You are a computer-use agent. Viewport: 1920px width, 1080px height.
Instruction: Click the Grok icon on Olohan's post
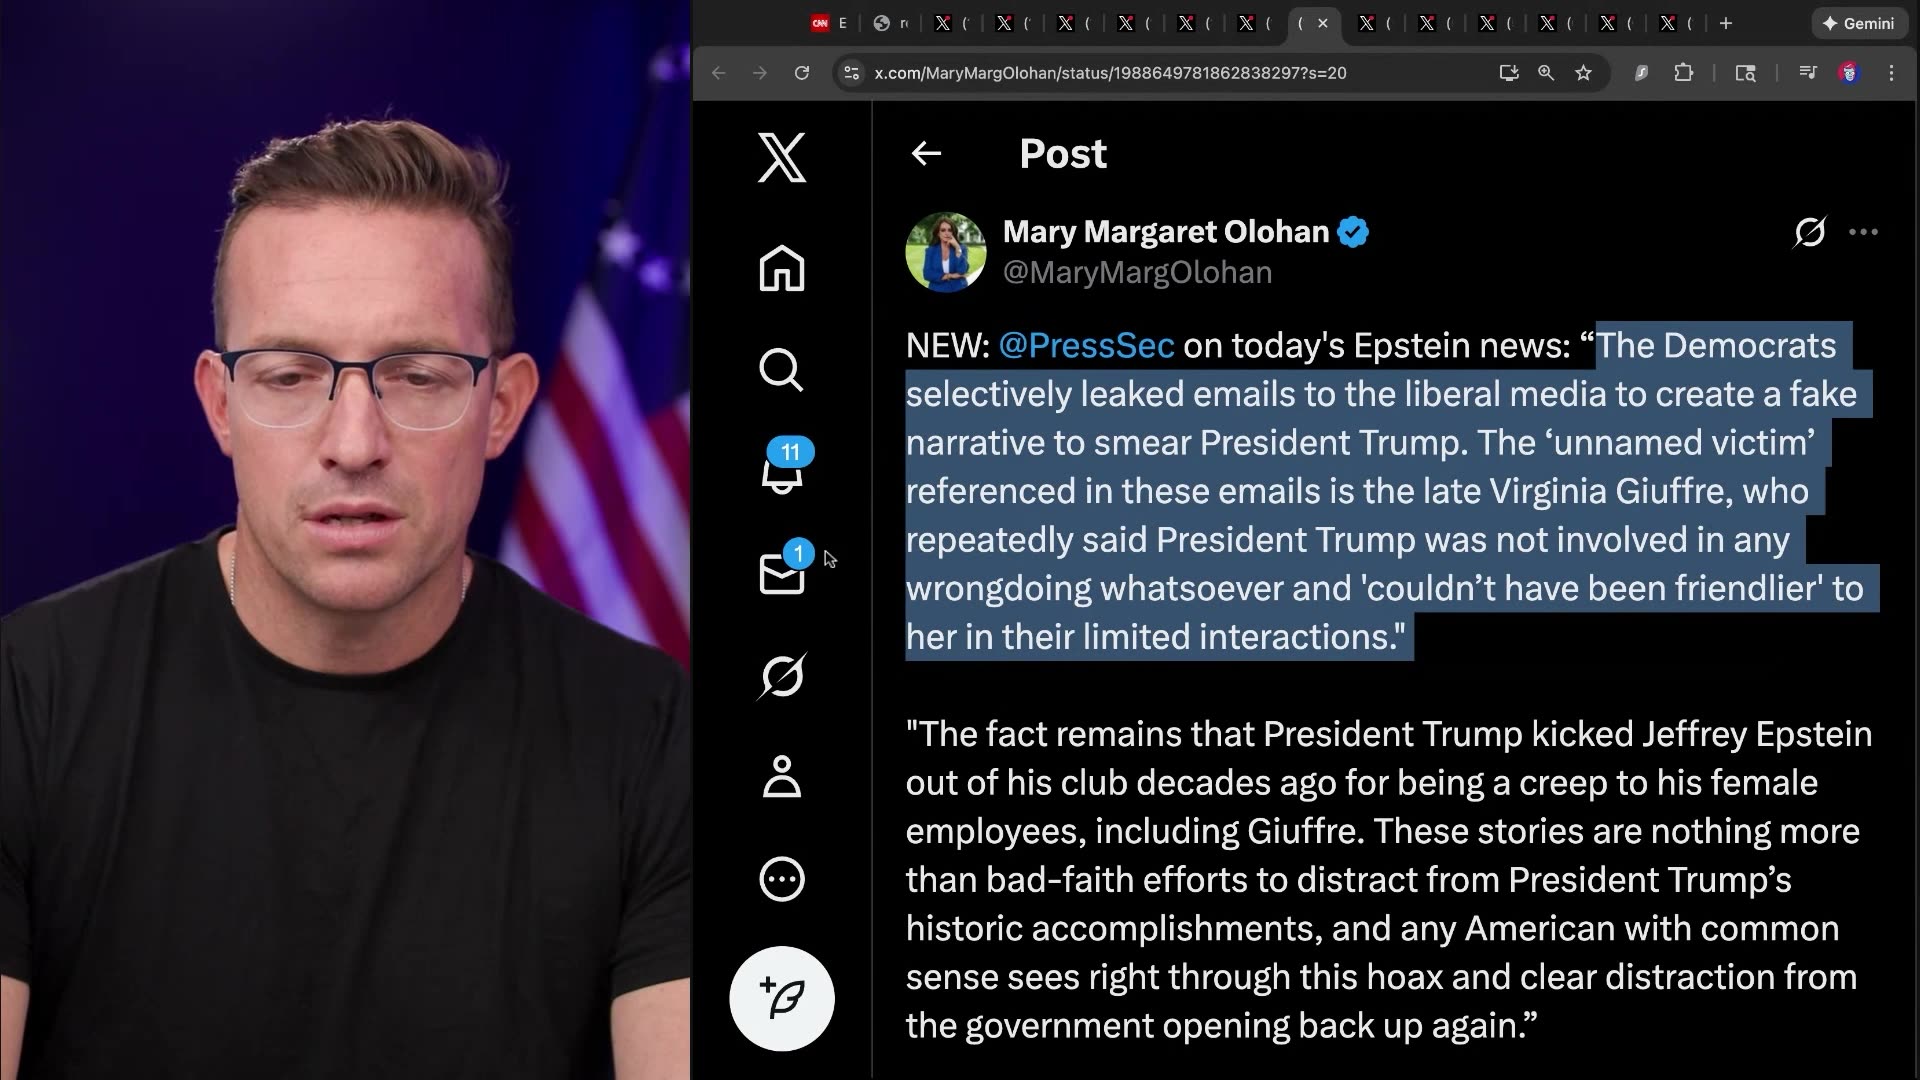1809,232
